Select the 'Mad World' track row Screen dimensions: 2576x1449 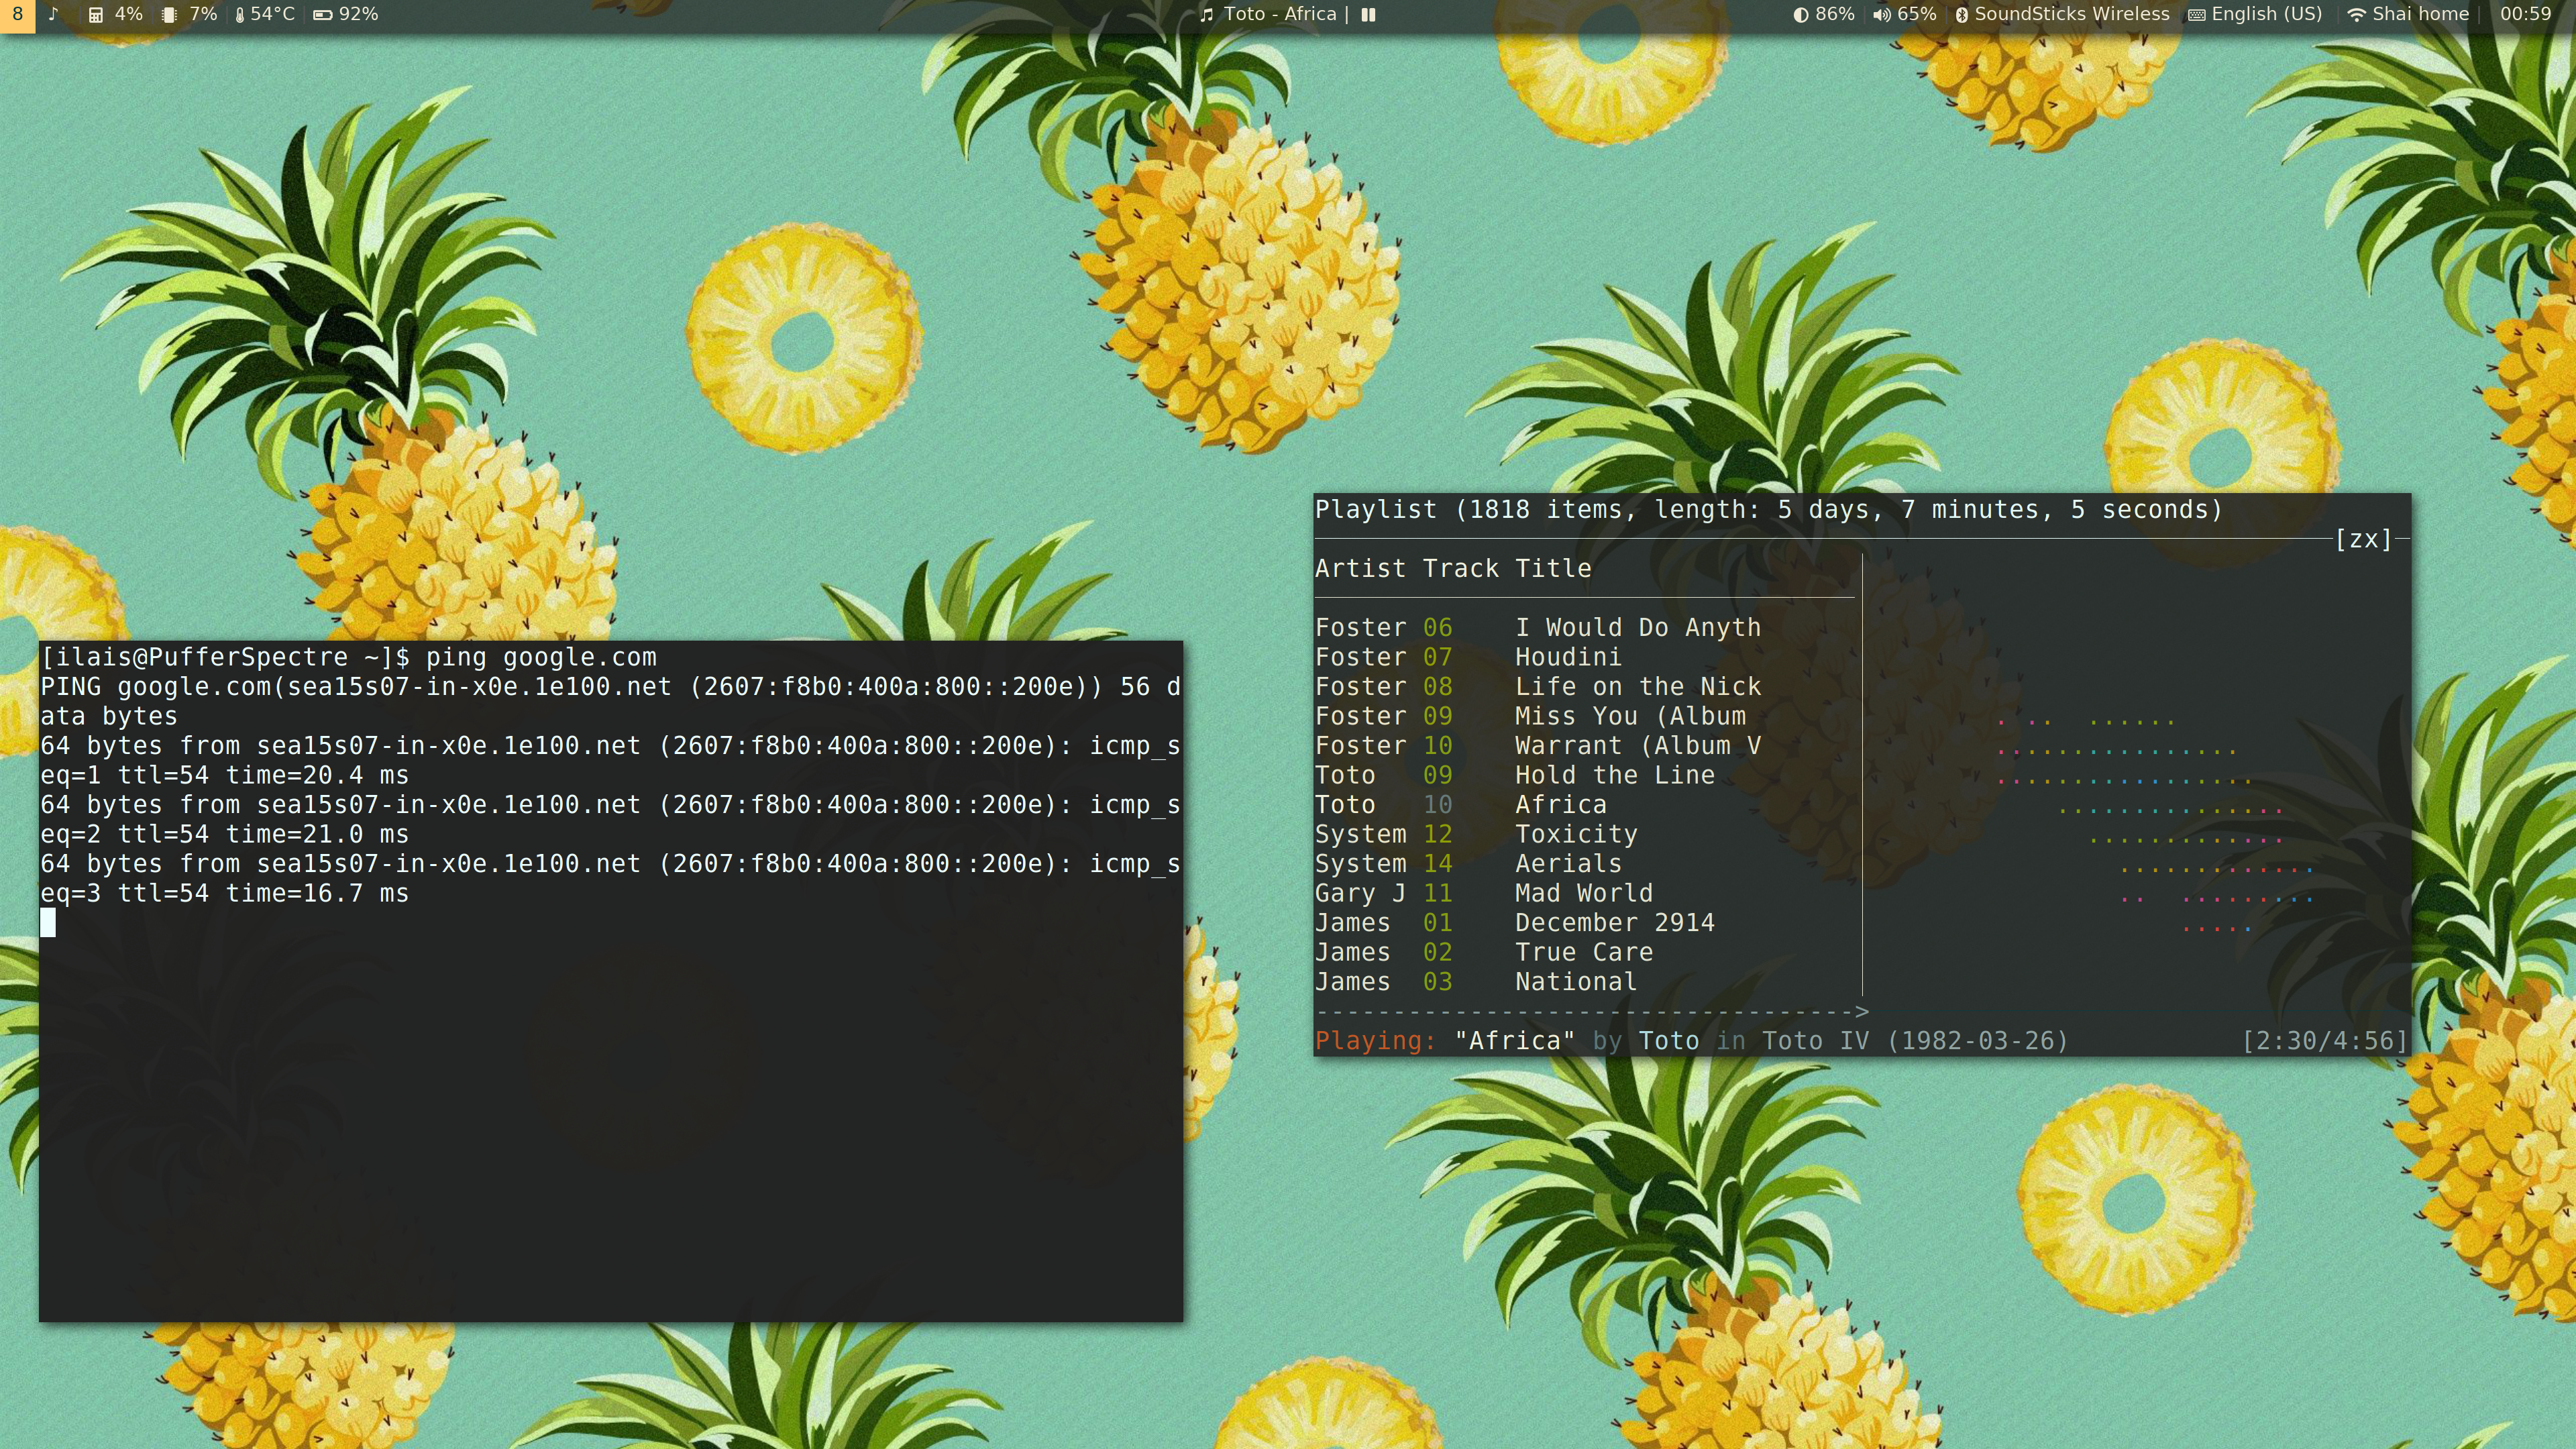[x=1585, y=894]
